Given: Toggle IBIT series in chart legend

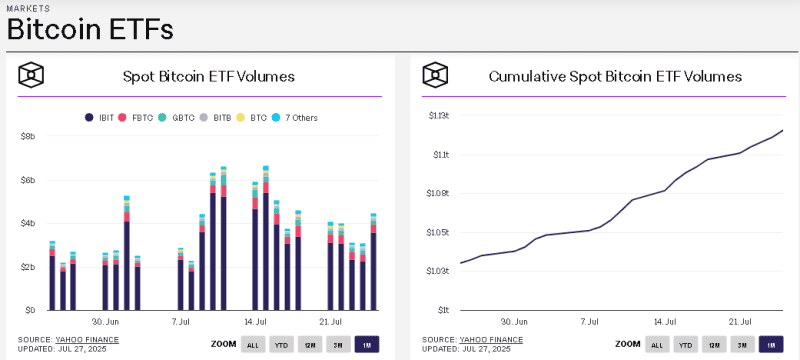Looking at the screenshot, I should pyautogui.click(x=99, y=118).
